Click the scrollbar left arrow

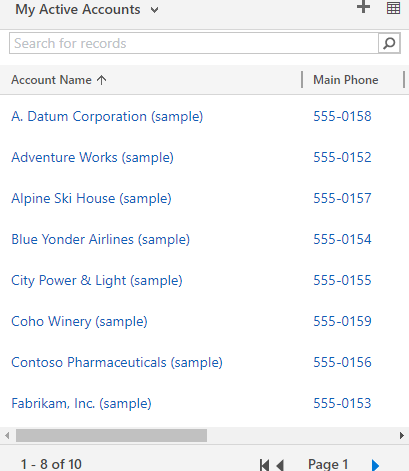[7, 435]
